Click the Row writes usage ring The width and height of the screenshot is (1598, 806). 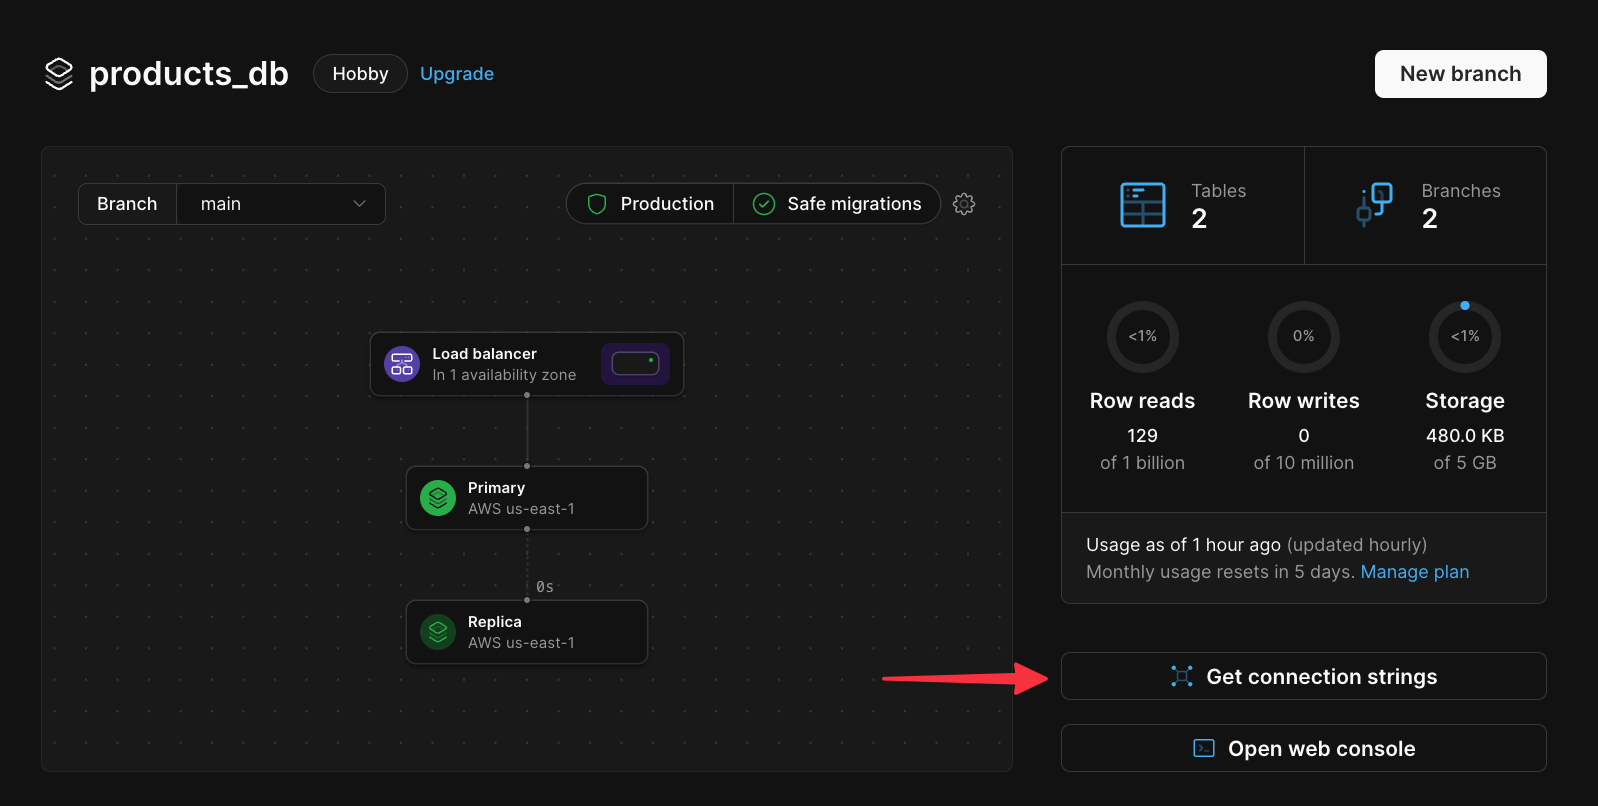click(1304, 337)
